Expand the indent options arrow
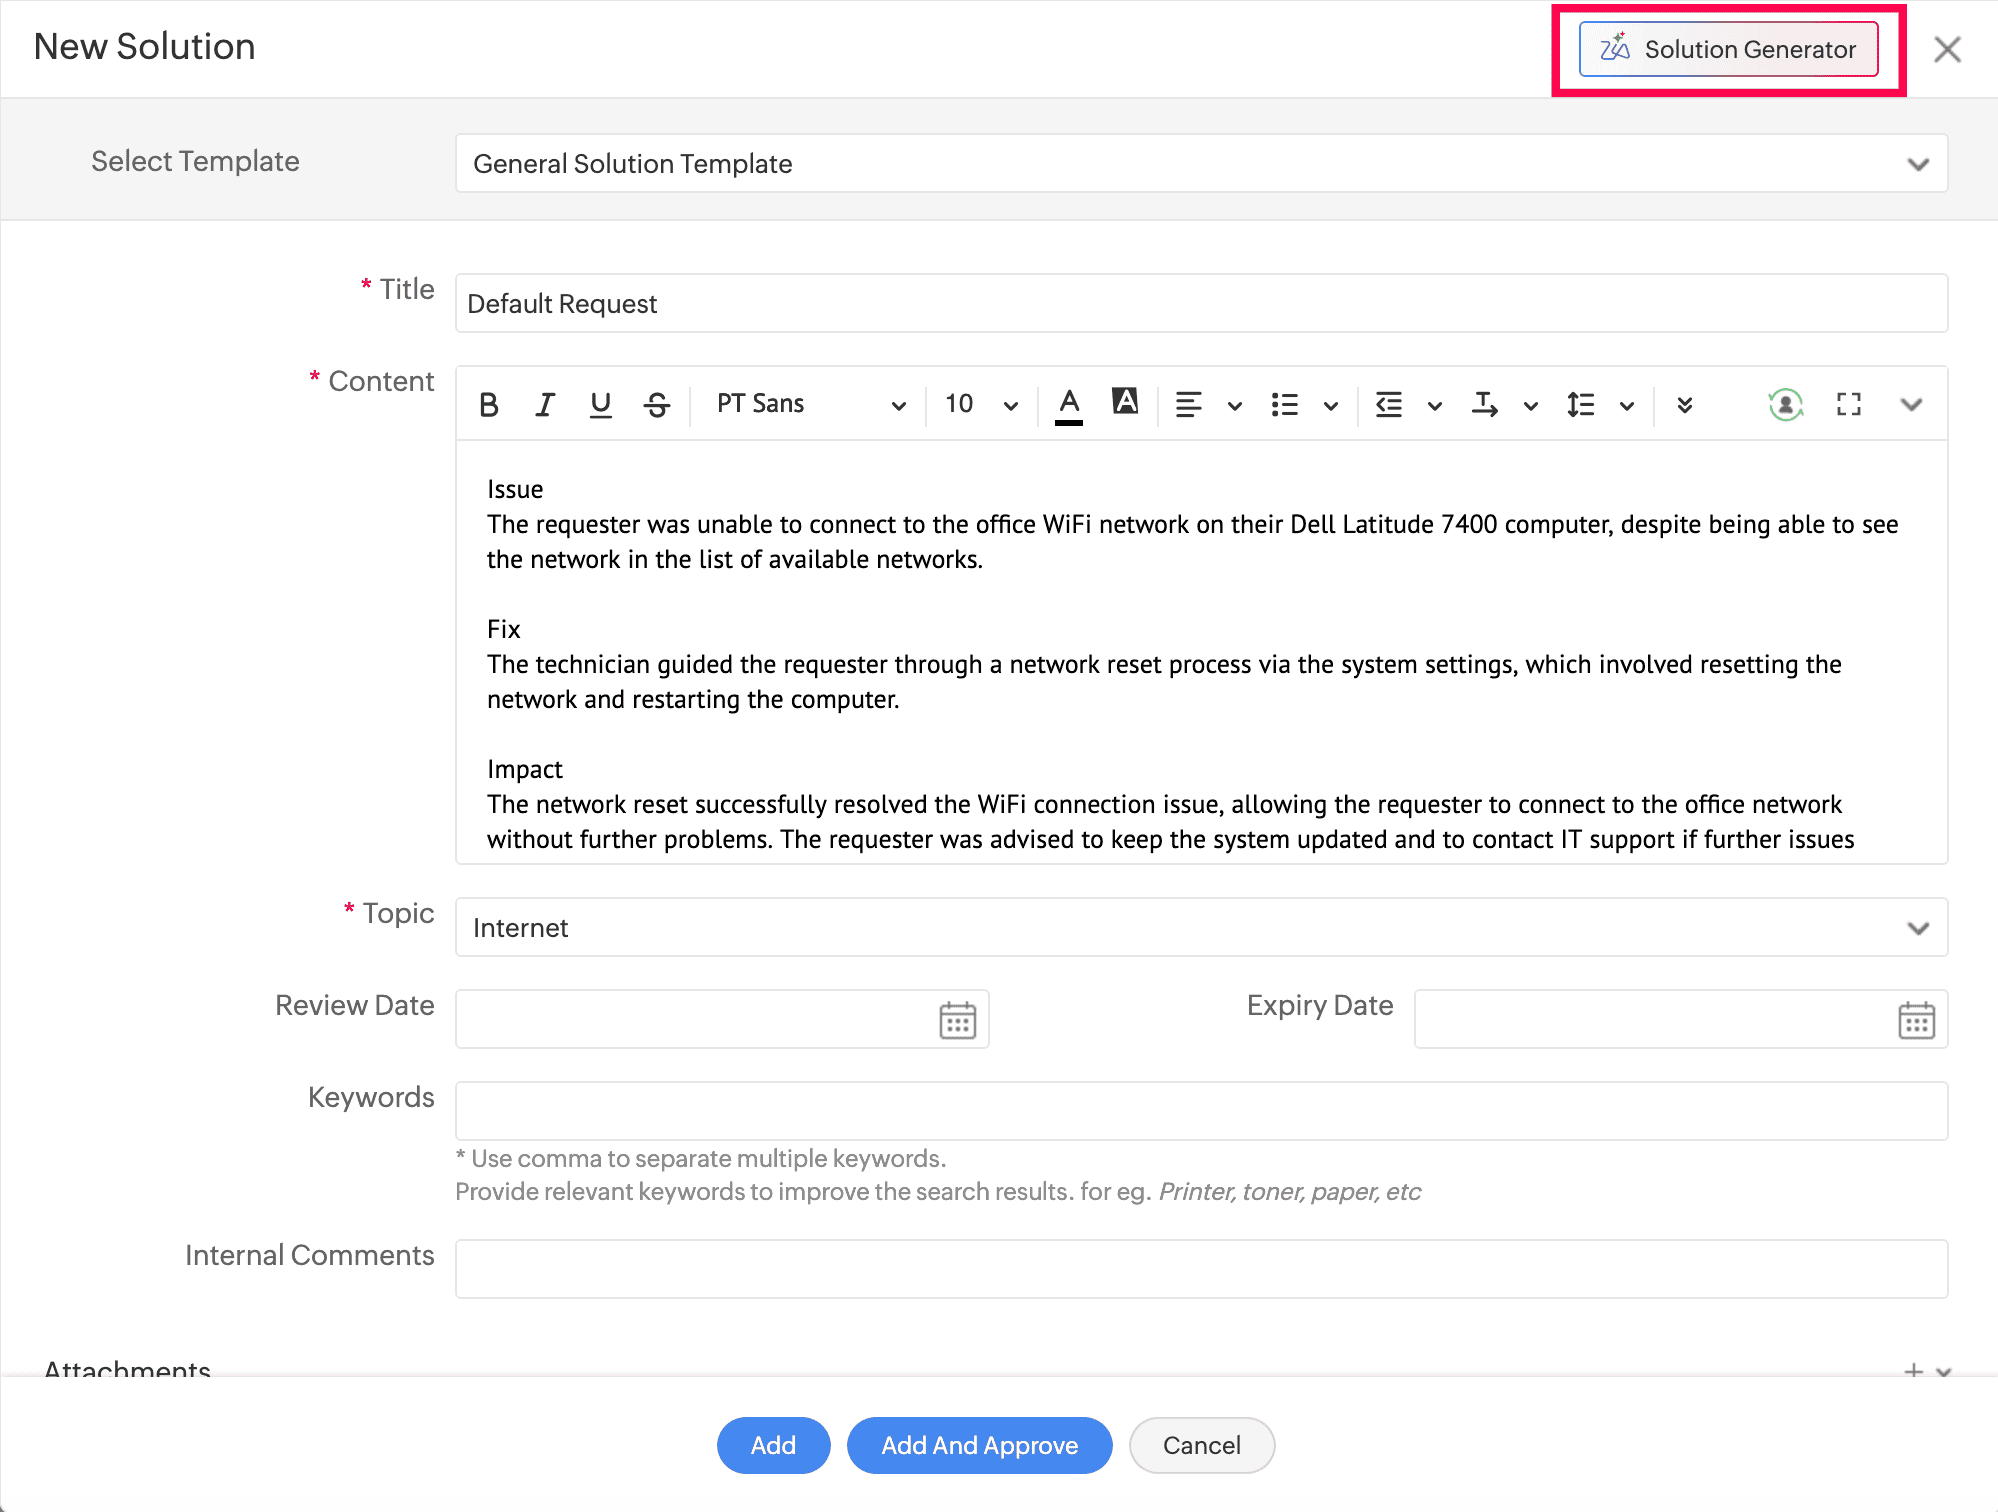 click(1435, 406)
